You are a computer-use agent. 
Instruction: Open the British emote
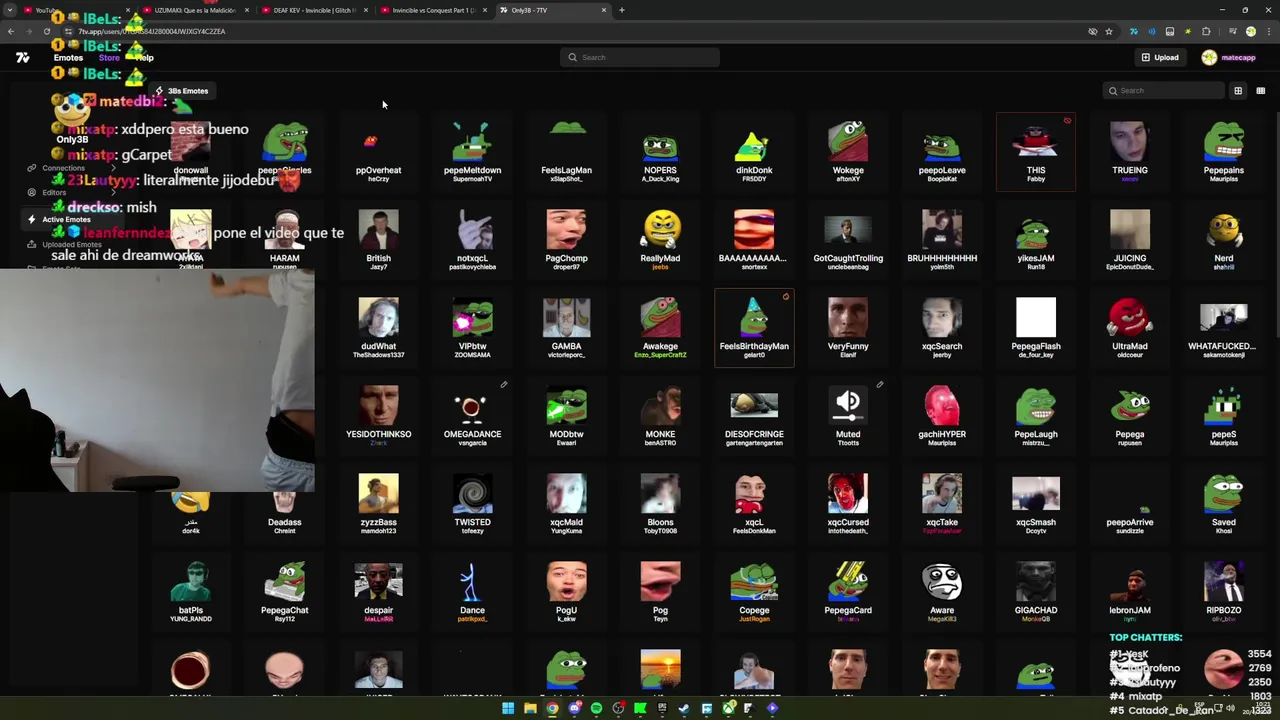pyautogui.click(x=378, y=240)
